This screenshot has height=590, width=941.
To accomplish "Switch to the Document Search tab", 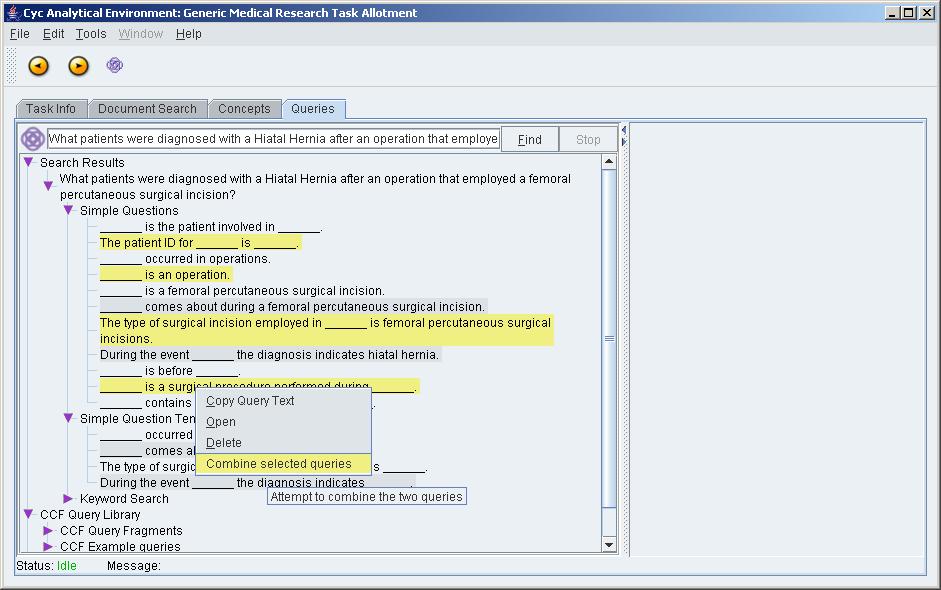I will (147, 109).
